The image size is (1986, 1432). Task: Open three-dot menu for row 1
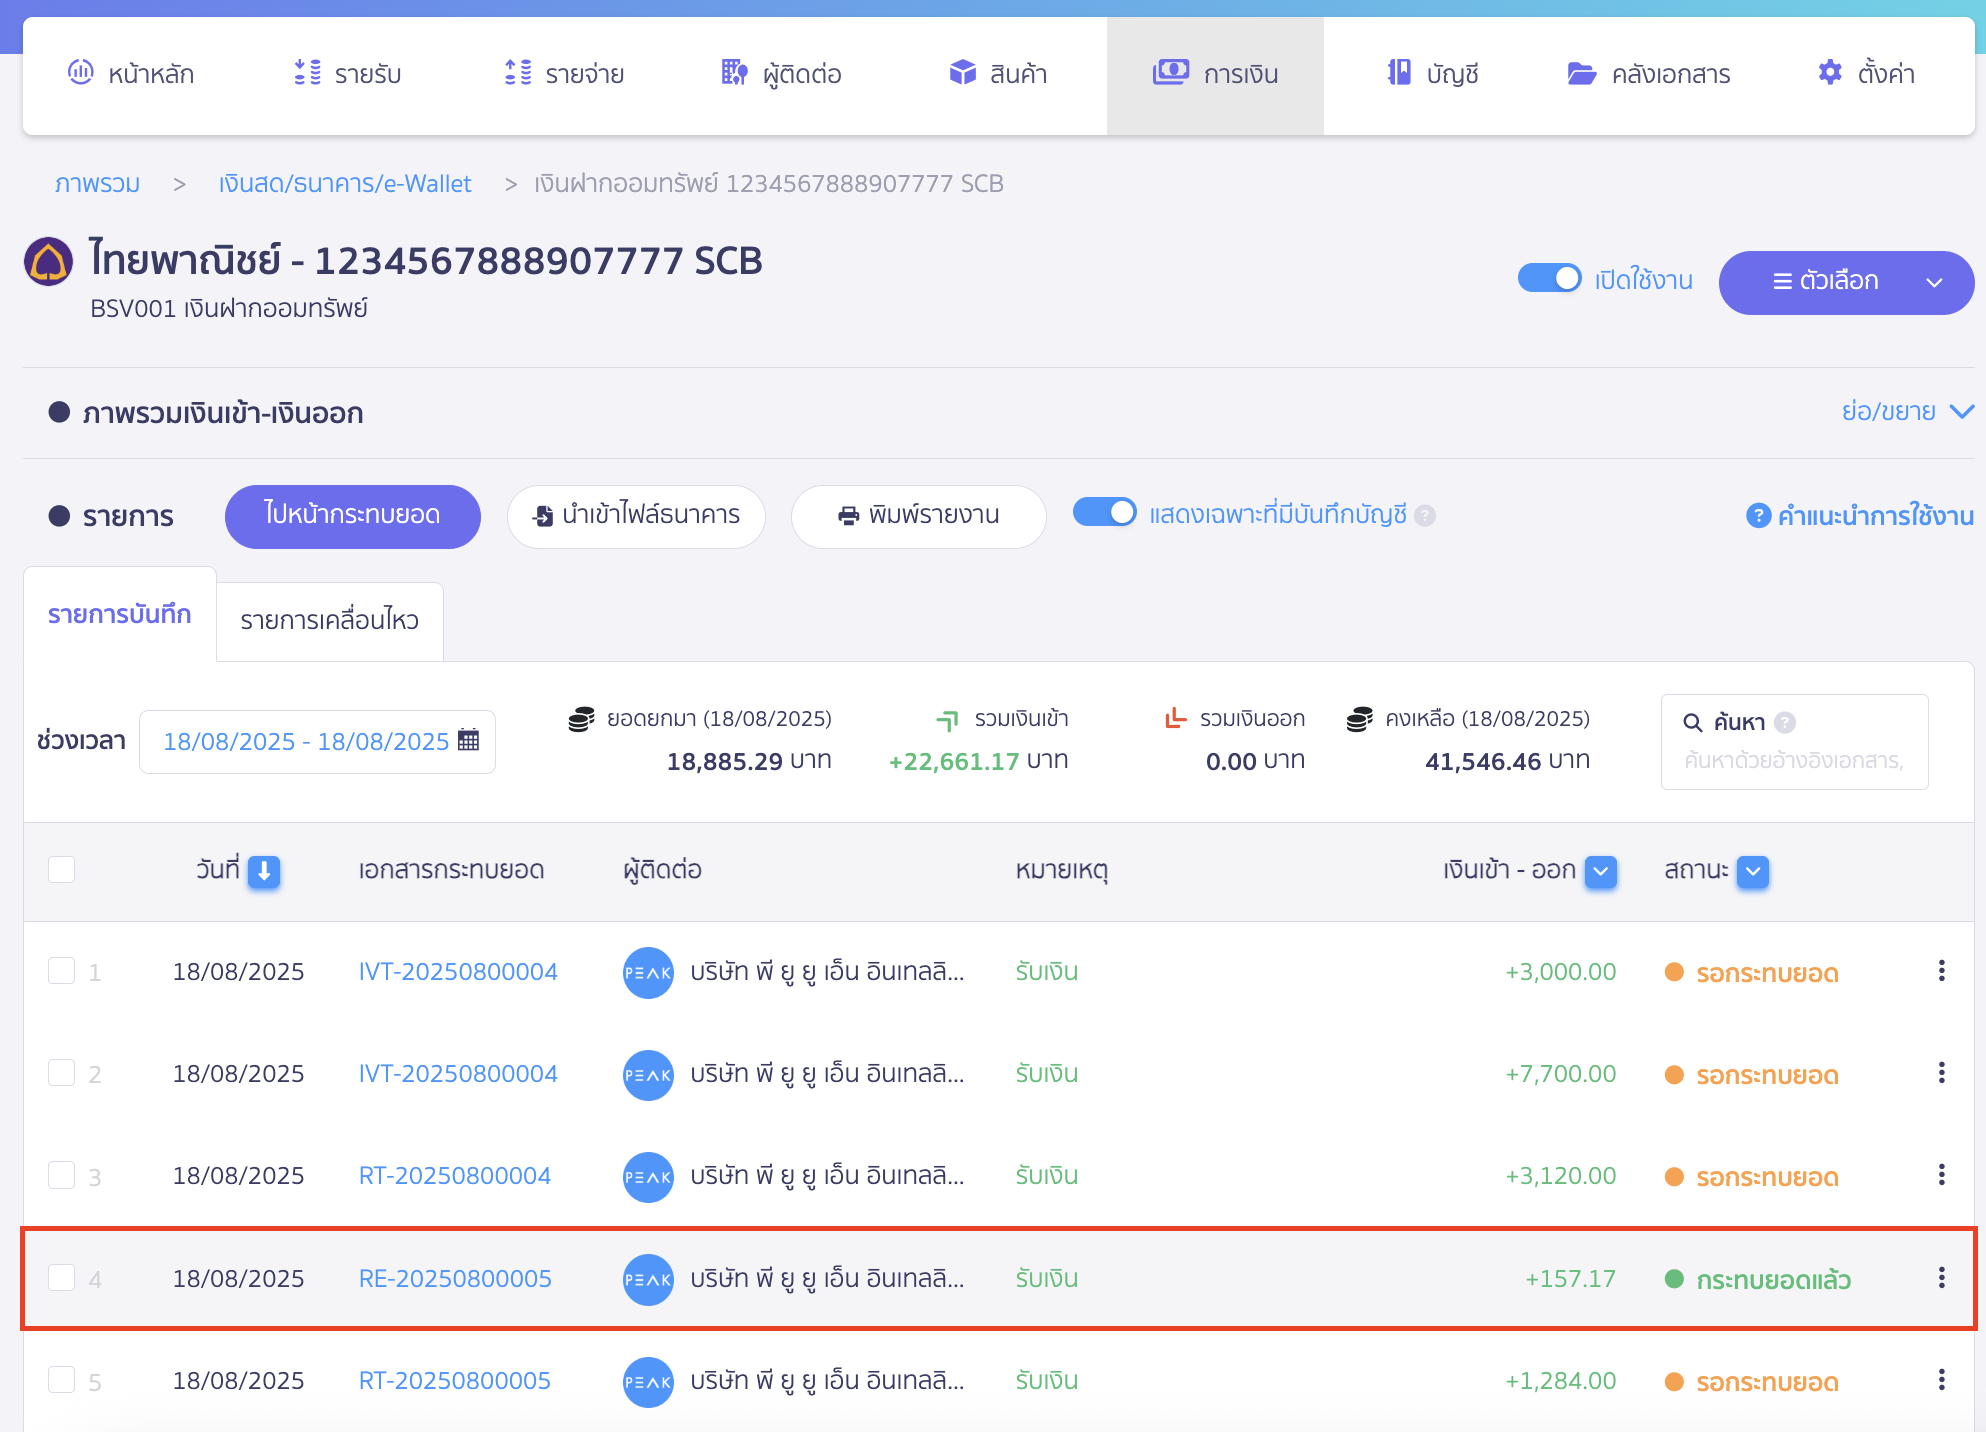1941,971
